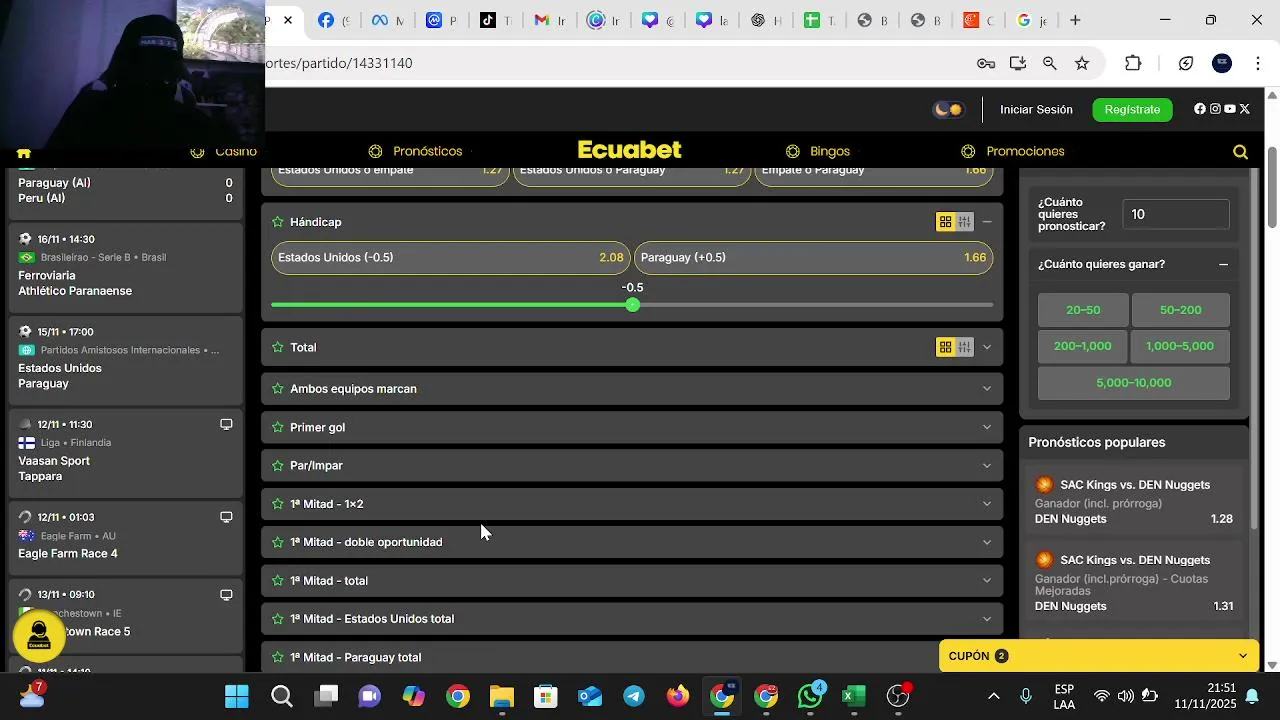Open live stream icon for Eagle Farm Race 4
This screenshot has width=1280, height=720.
coord(226,517)
